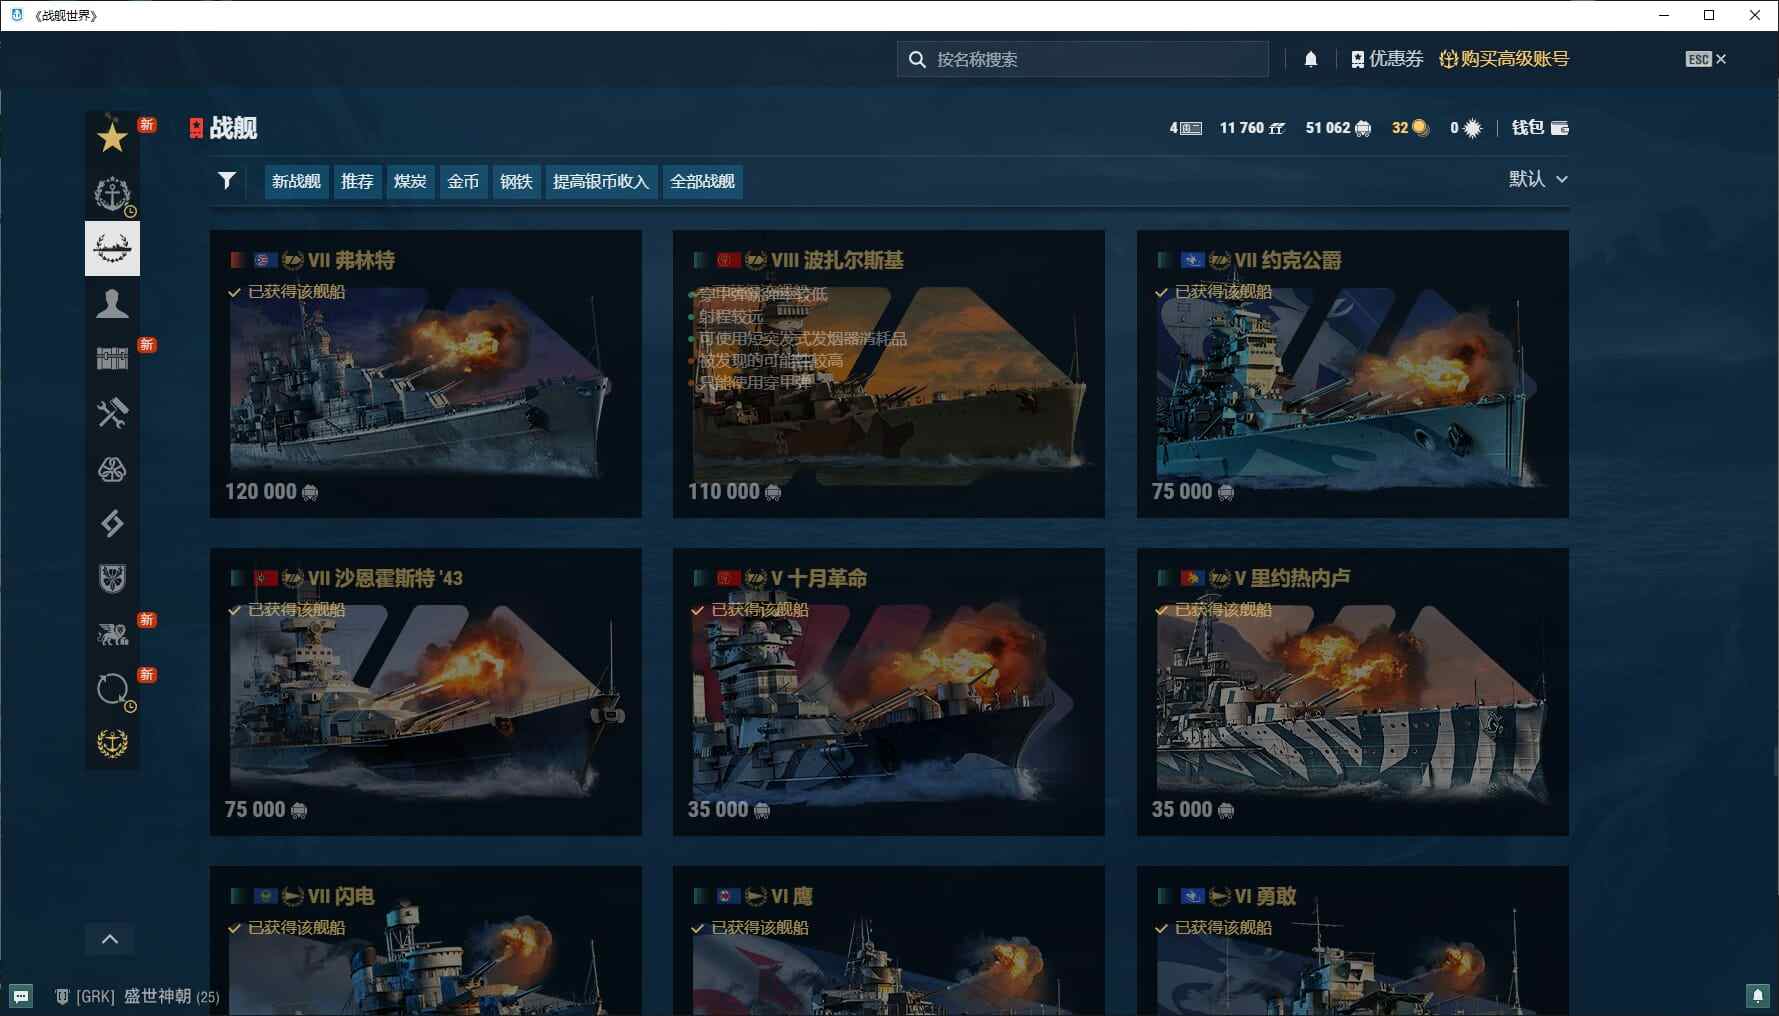This screenshot has height=1016, width=1779.
Task: Select the warships category sidebar icon
Action: tap(112, 248)
